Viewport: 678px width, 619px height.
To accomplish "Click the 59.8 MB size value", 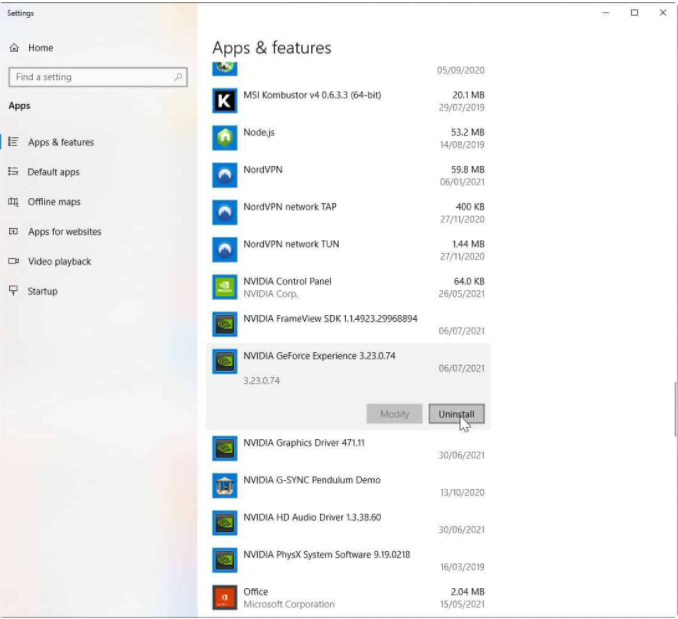I will (x=467, y=169).
